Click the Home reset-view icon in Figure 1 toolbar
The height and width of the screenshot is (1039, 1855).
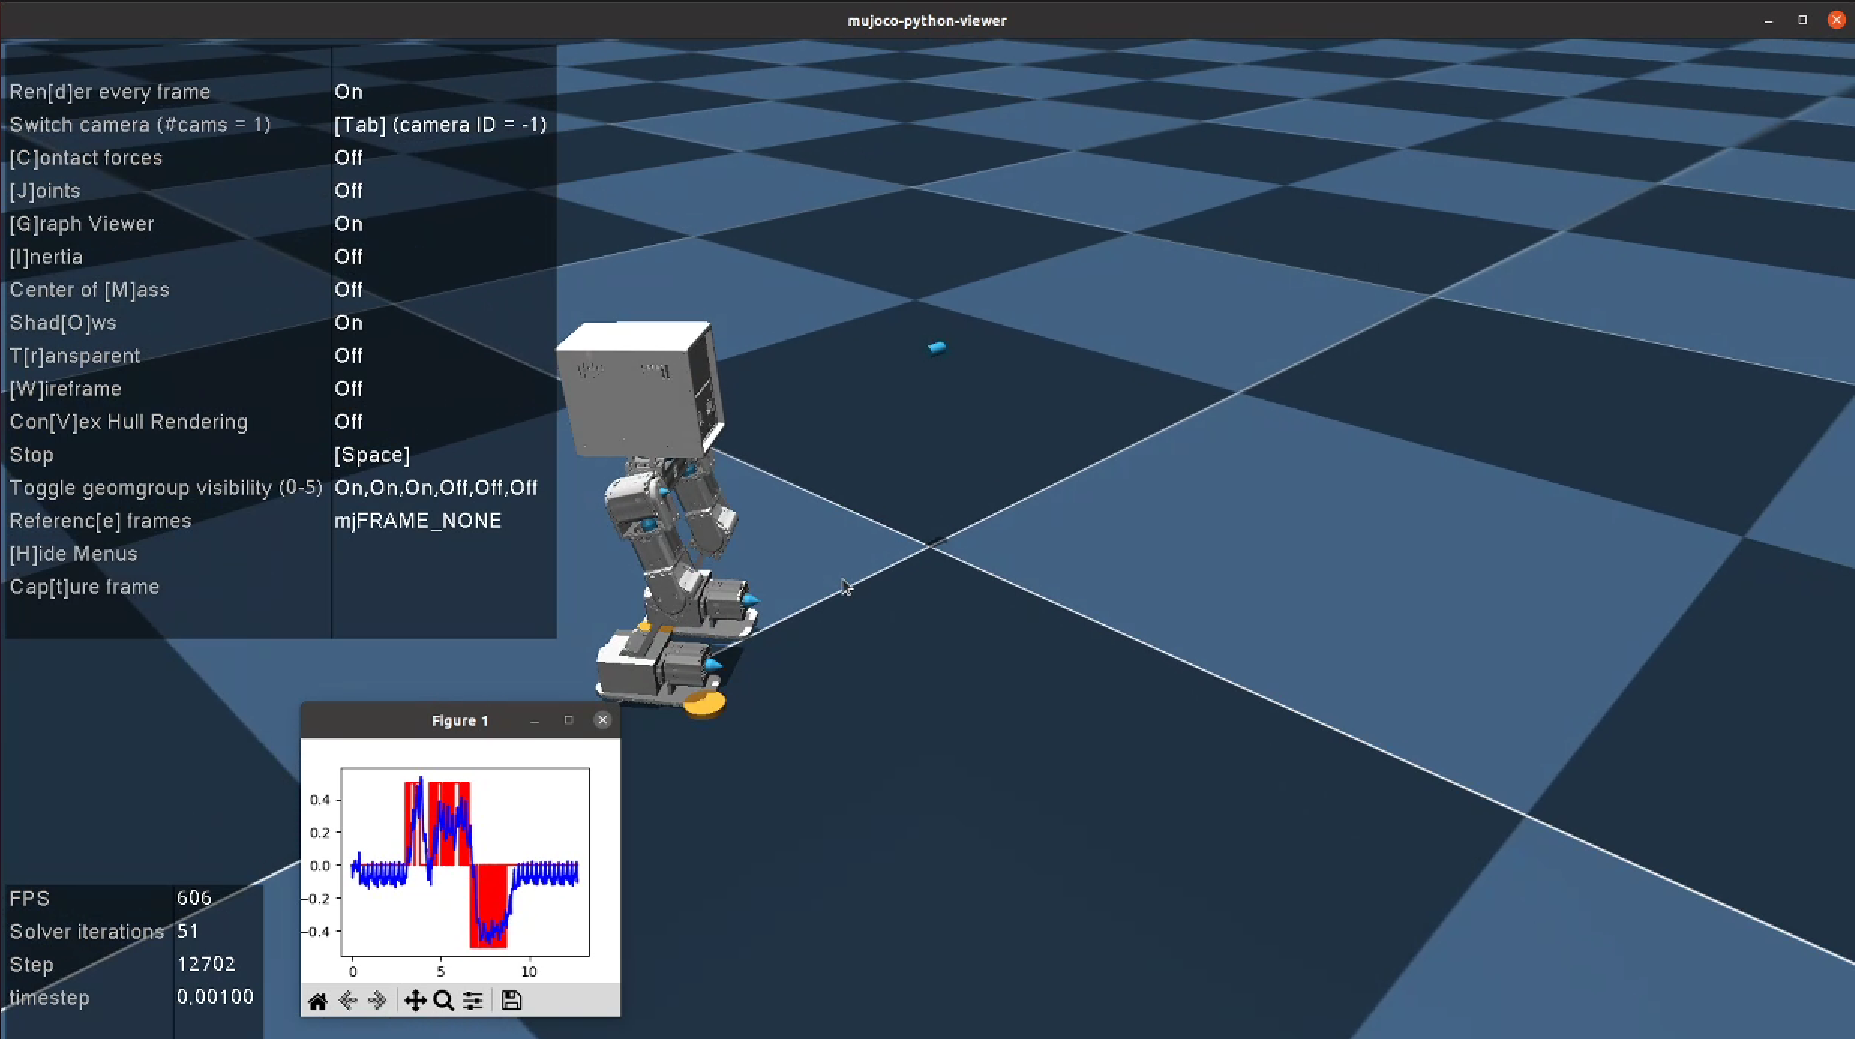click(x=318, y=1001)
